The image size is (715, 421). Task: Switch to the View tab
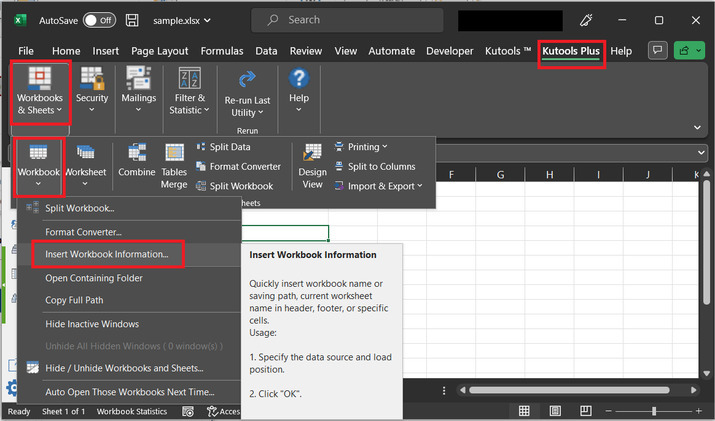click(346, 51)
